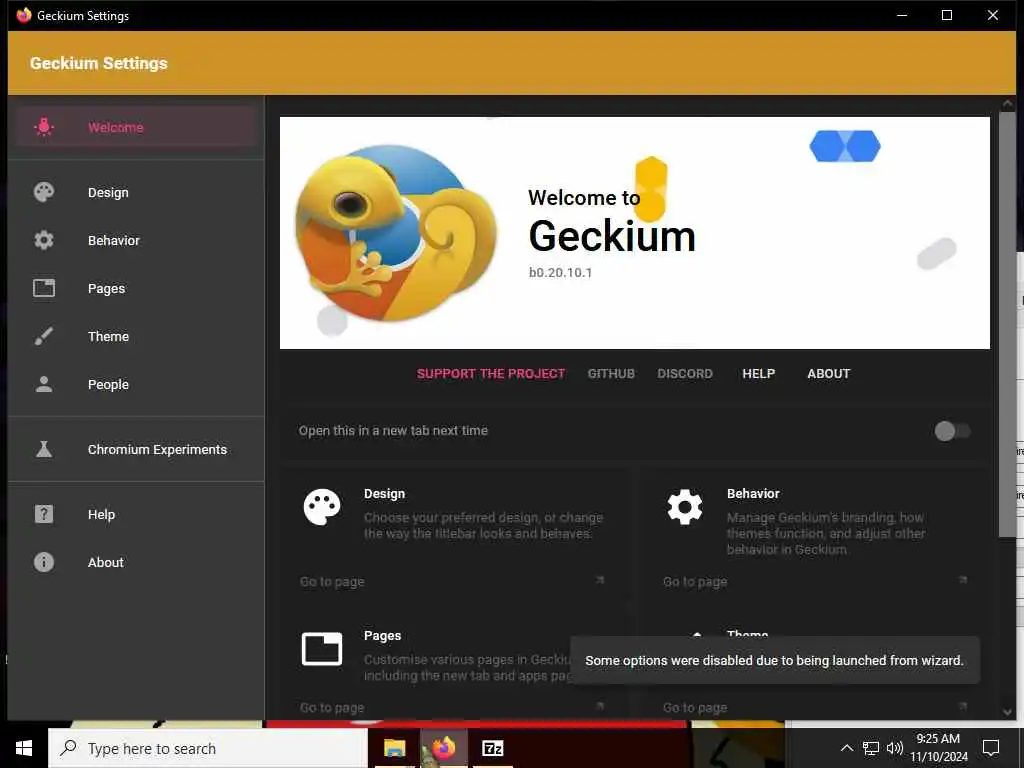The height and width of the screenshot is (768, 1024).
Task: Open the Help entry in sidebar
Action: coord(136,514)
